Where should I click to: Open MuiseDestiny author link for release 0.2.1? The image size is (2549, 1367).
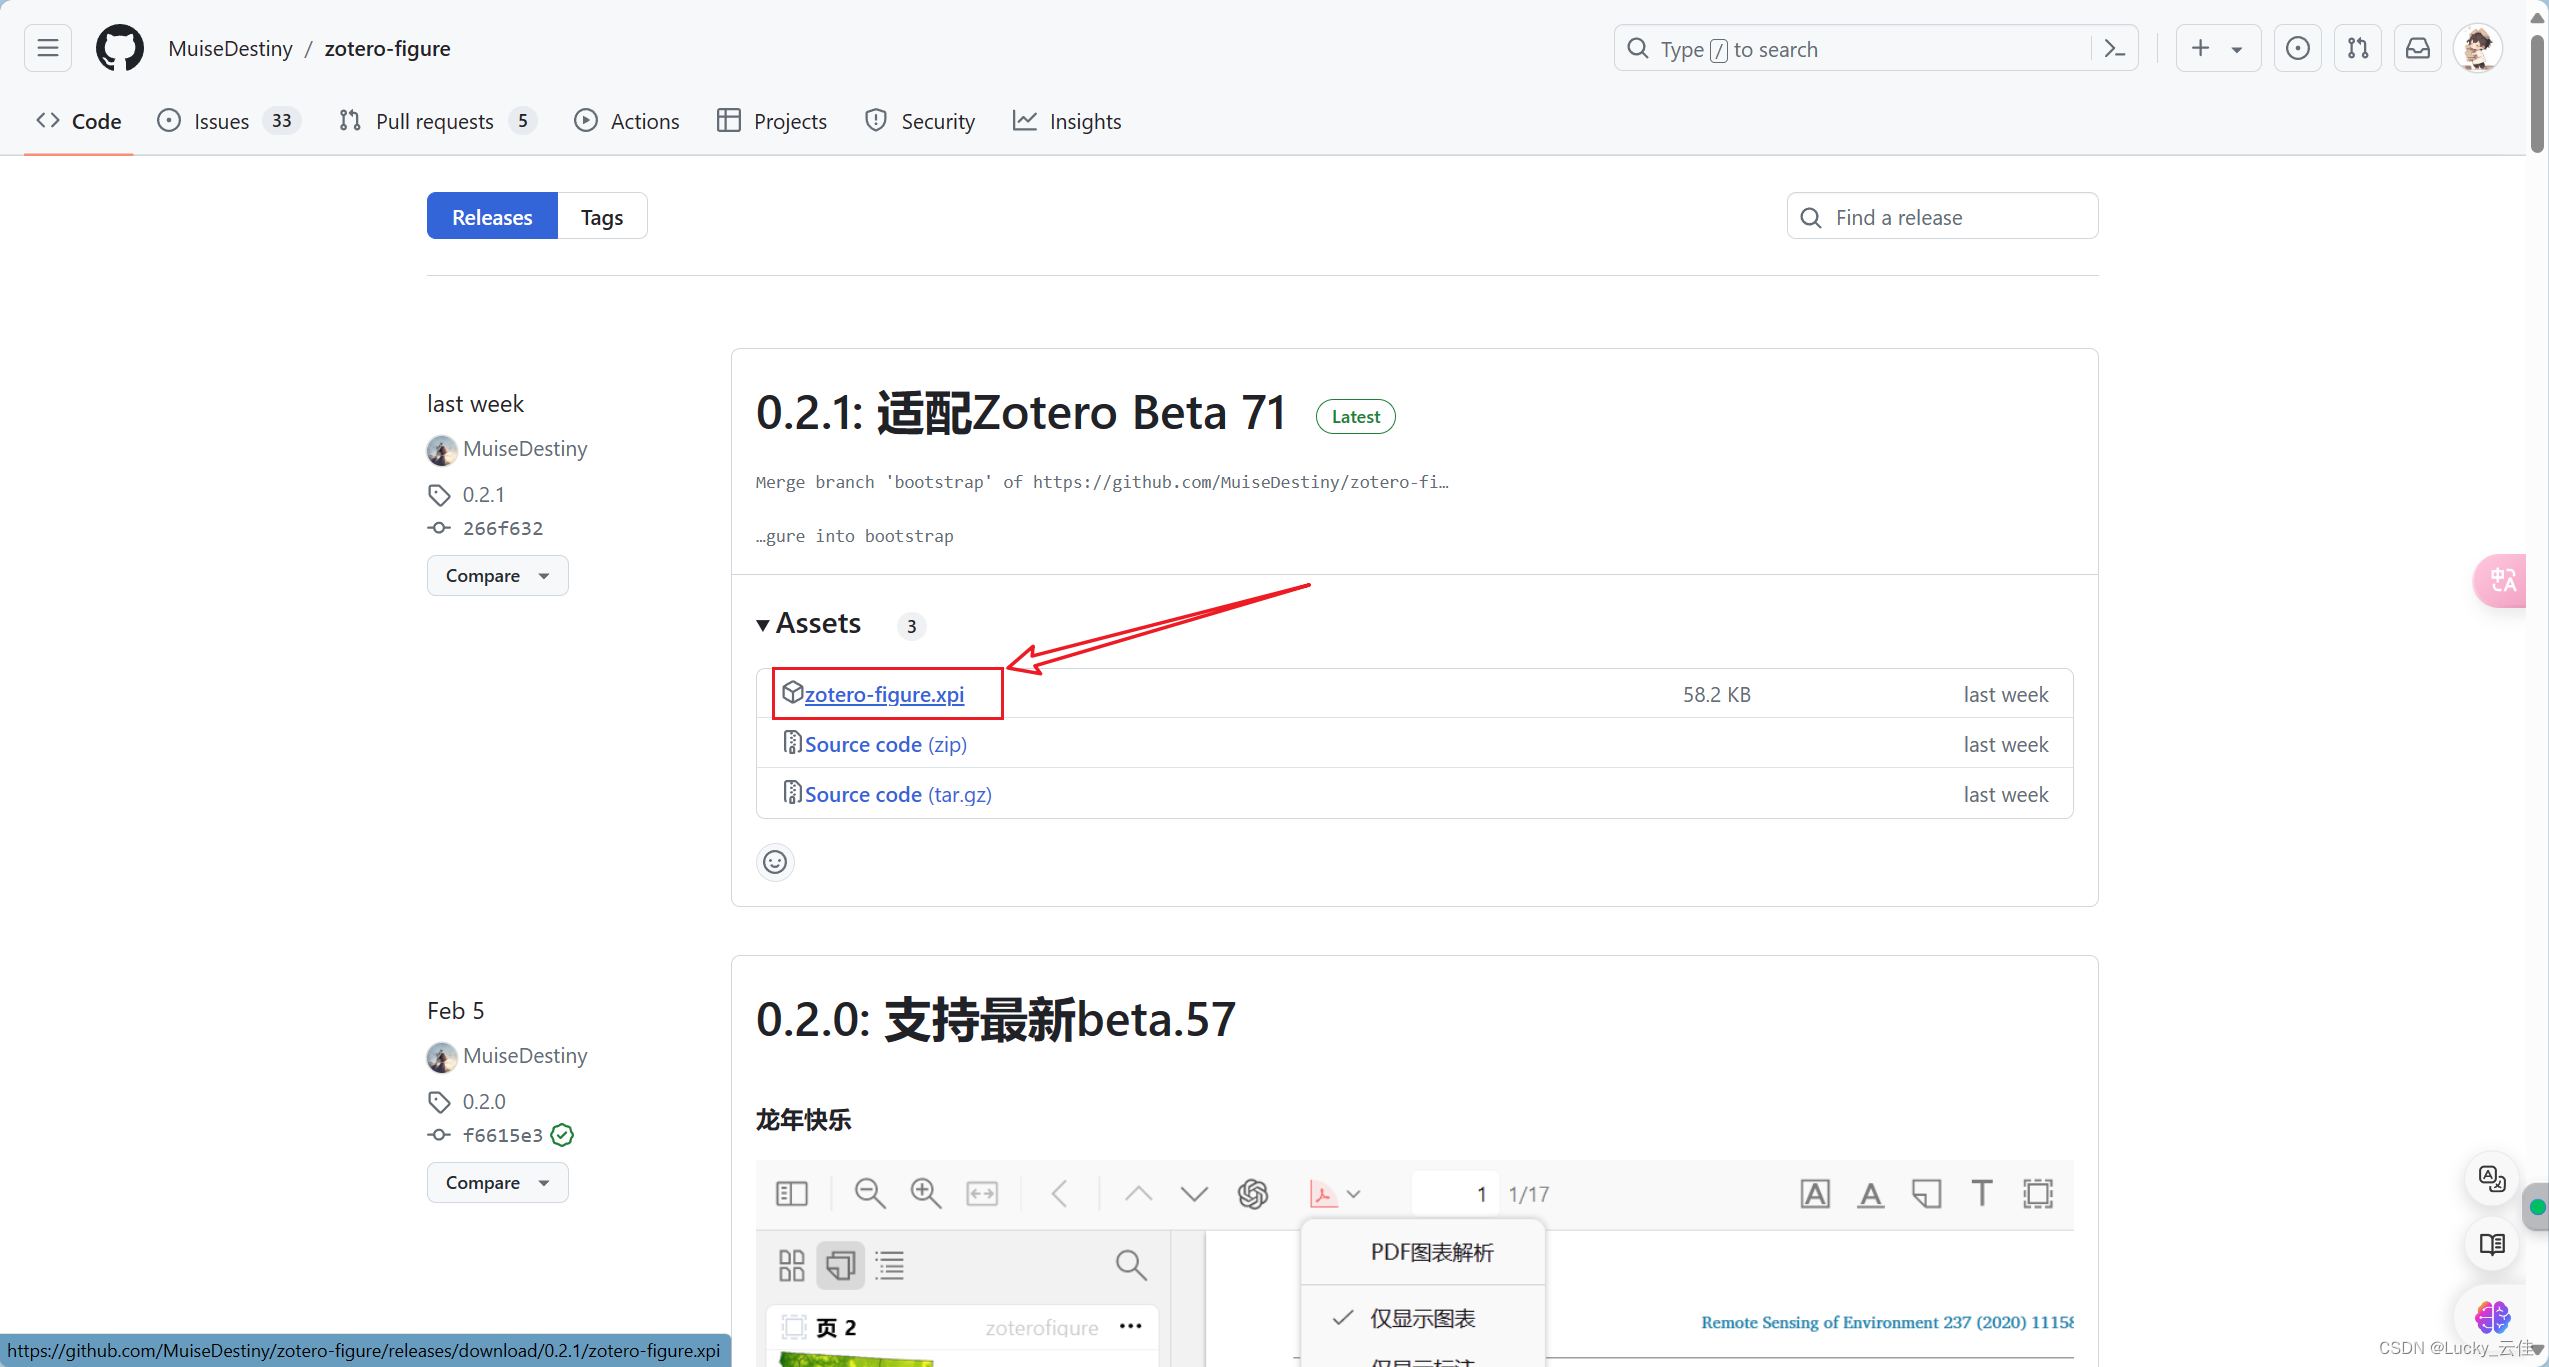pyautogui.click(x=525, y=448)
